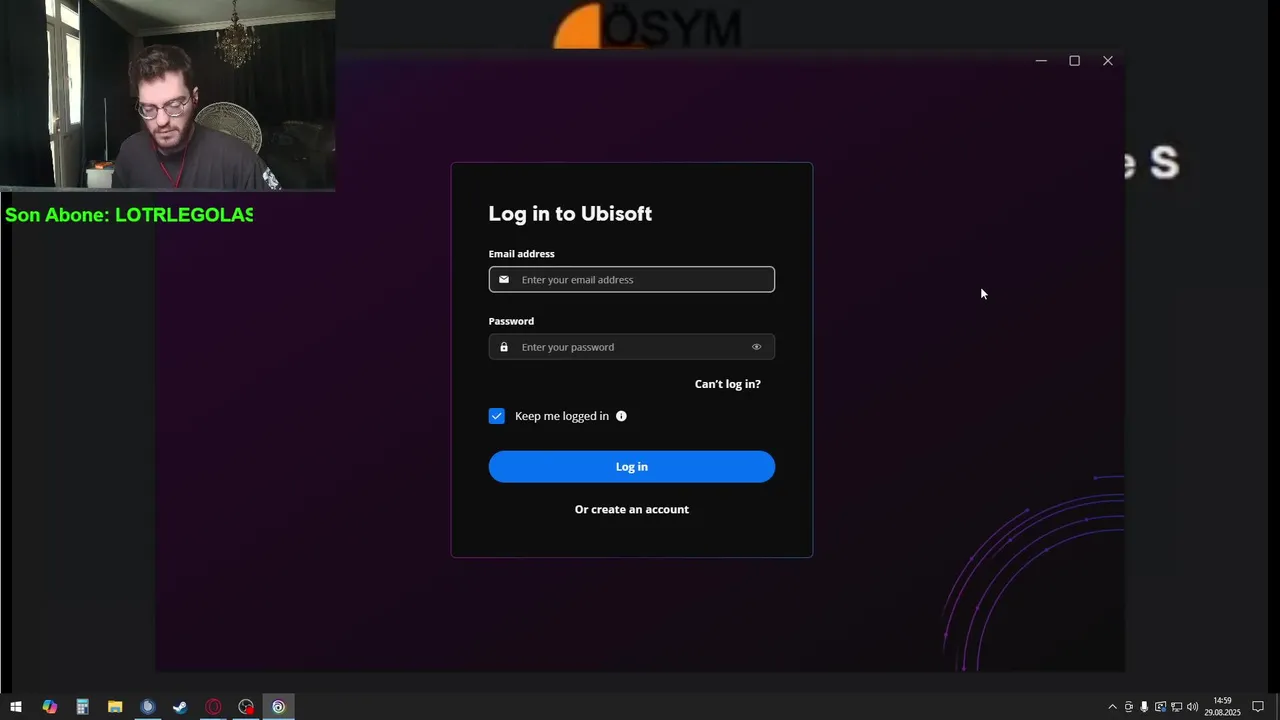Viewport: 1280px width, 720px height.
Task: Click the Son Abone: LOTRLEGOLAS text
Action: (129, 215)
